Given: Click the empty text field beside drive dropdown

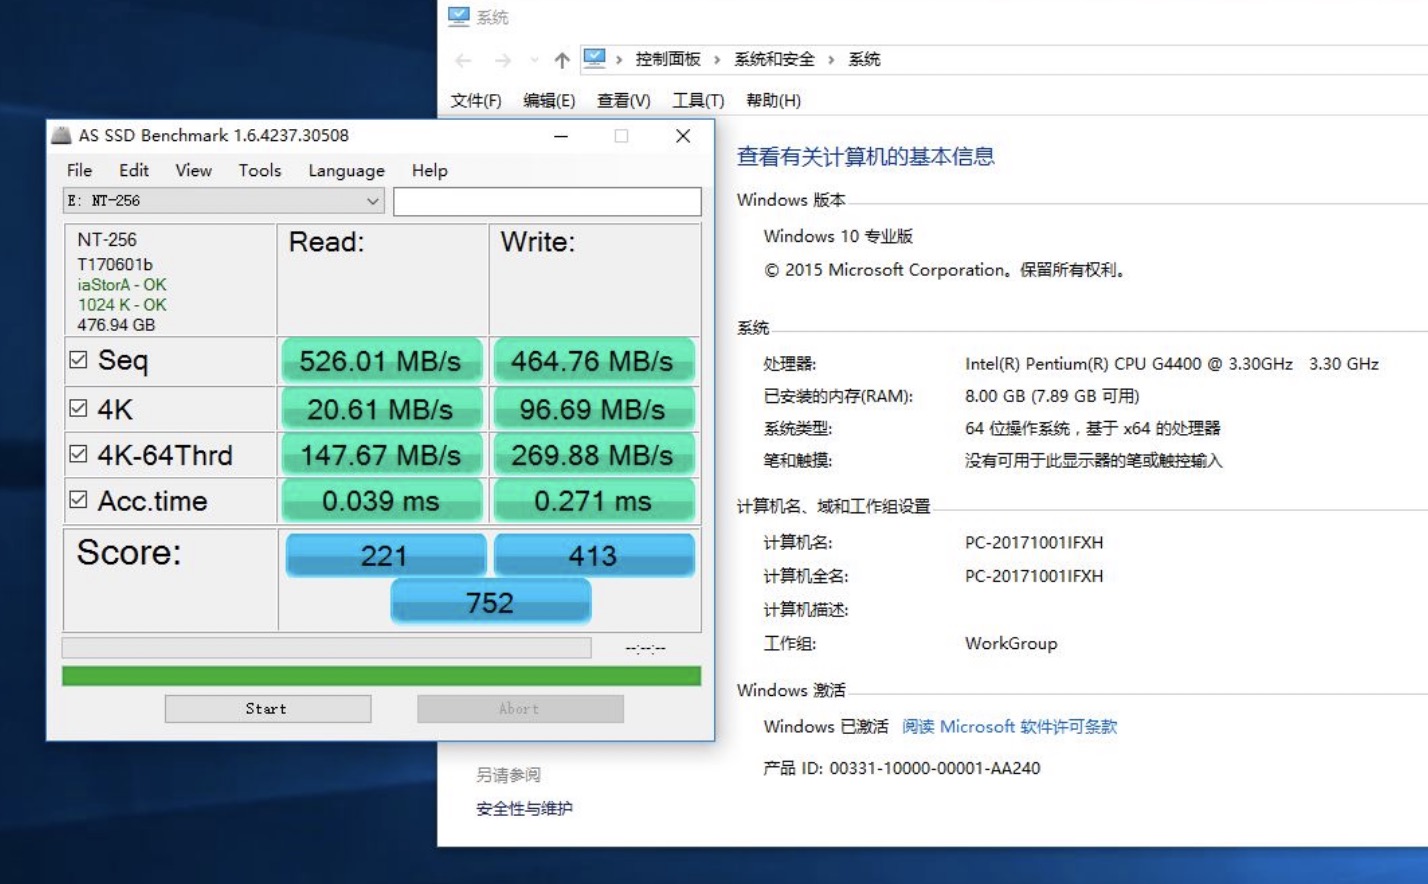Looking at the screenshot, I should (547, 201).
